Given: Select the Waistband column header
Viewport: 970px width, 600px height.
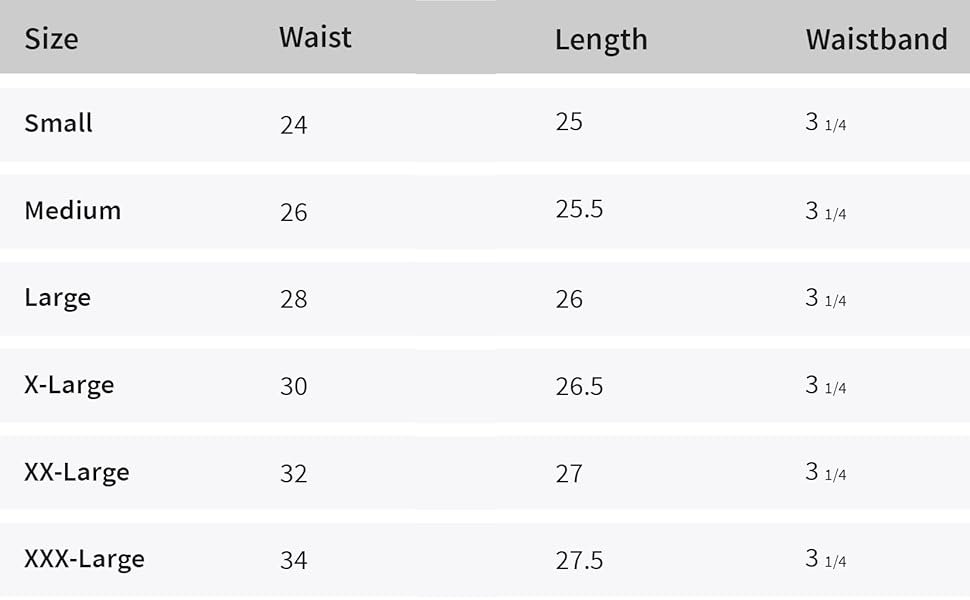Looking at the screenshot, I should tap(876, 39).
